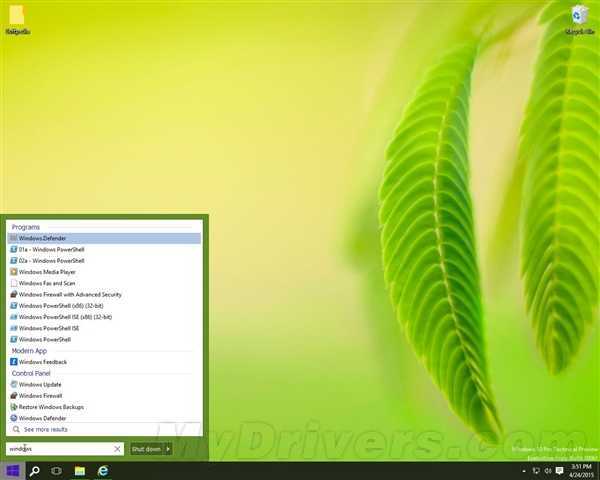The height and width of the screenshot is (480, 600).
Task: Open the volume tray icon
Action: point(548,471)
